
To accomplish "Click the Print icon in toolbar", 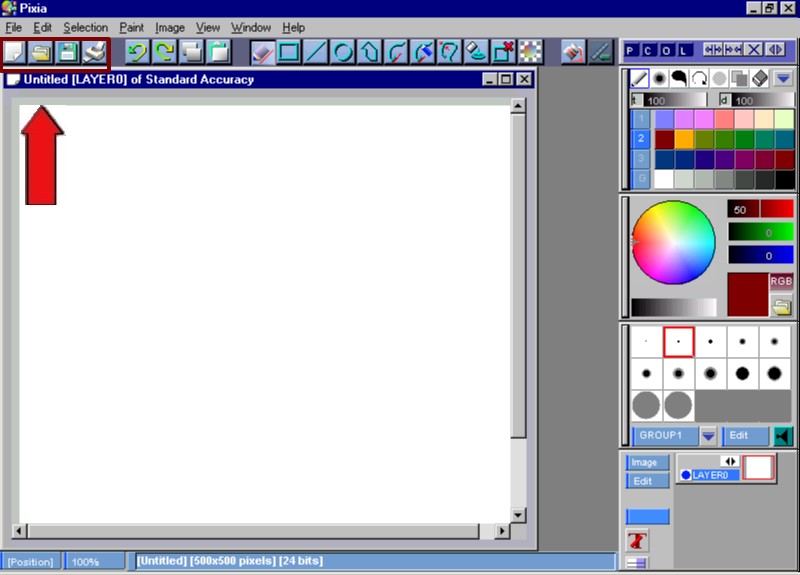I will 94,52.
